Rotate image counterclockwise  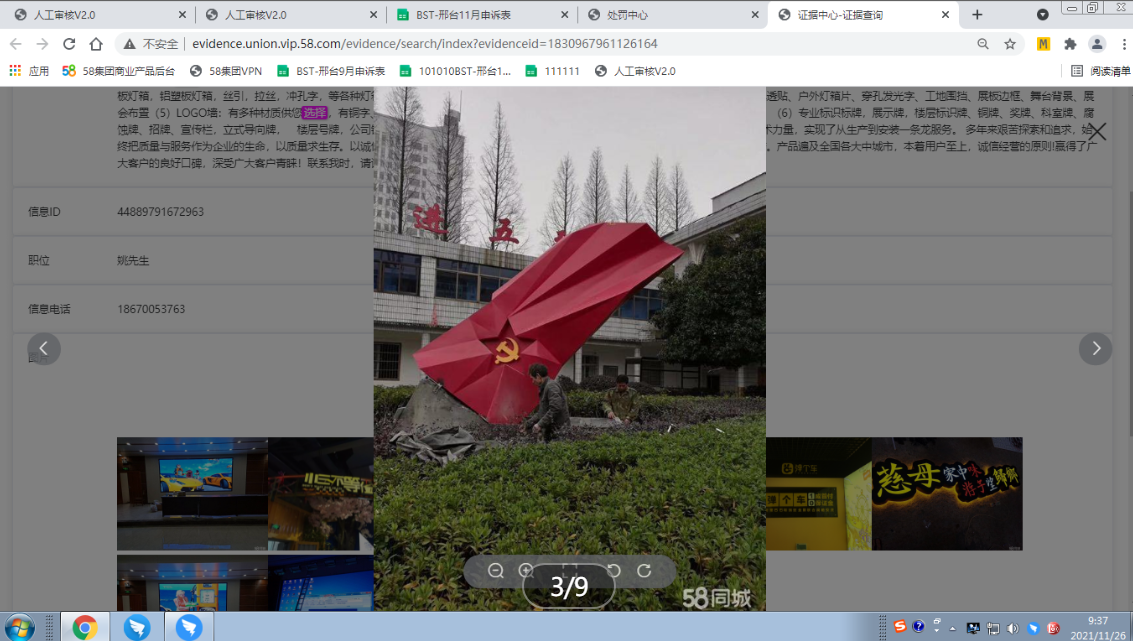(613, 571)
